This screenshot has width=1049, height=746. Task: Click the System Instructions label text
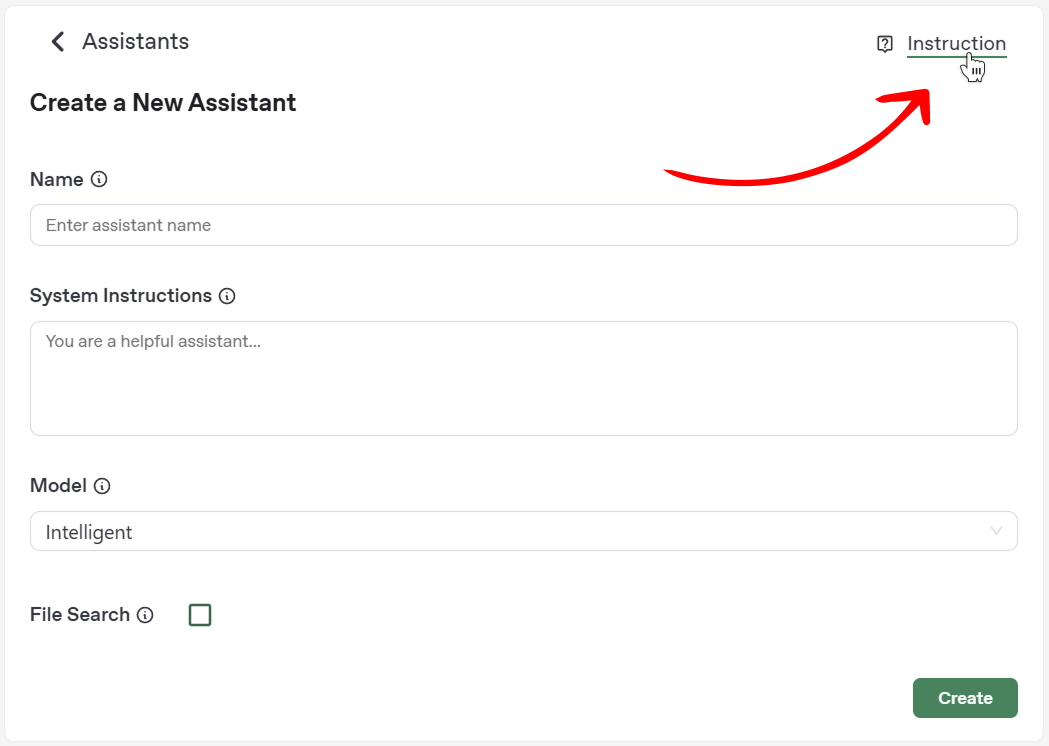click(121, 296)
